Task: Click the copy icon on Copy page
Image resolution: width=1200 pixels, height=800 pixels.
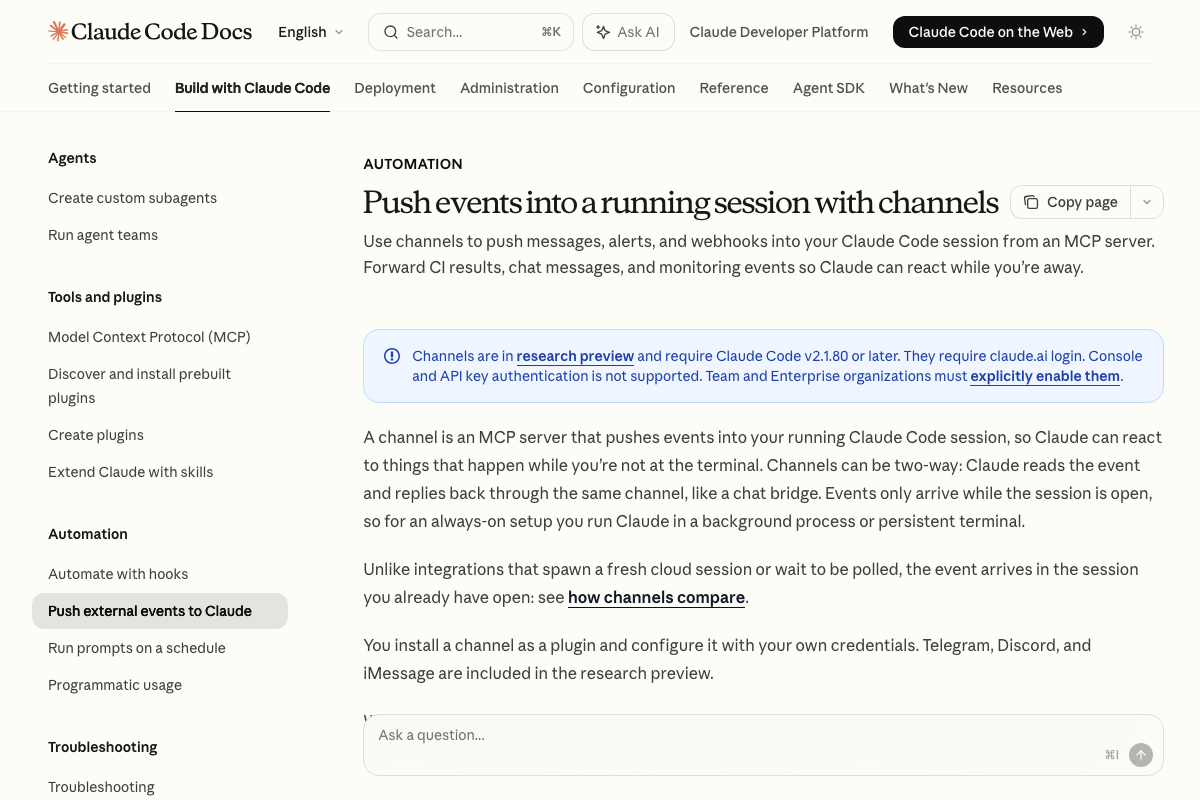Action: (1031, 202)
